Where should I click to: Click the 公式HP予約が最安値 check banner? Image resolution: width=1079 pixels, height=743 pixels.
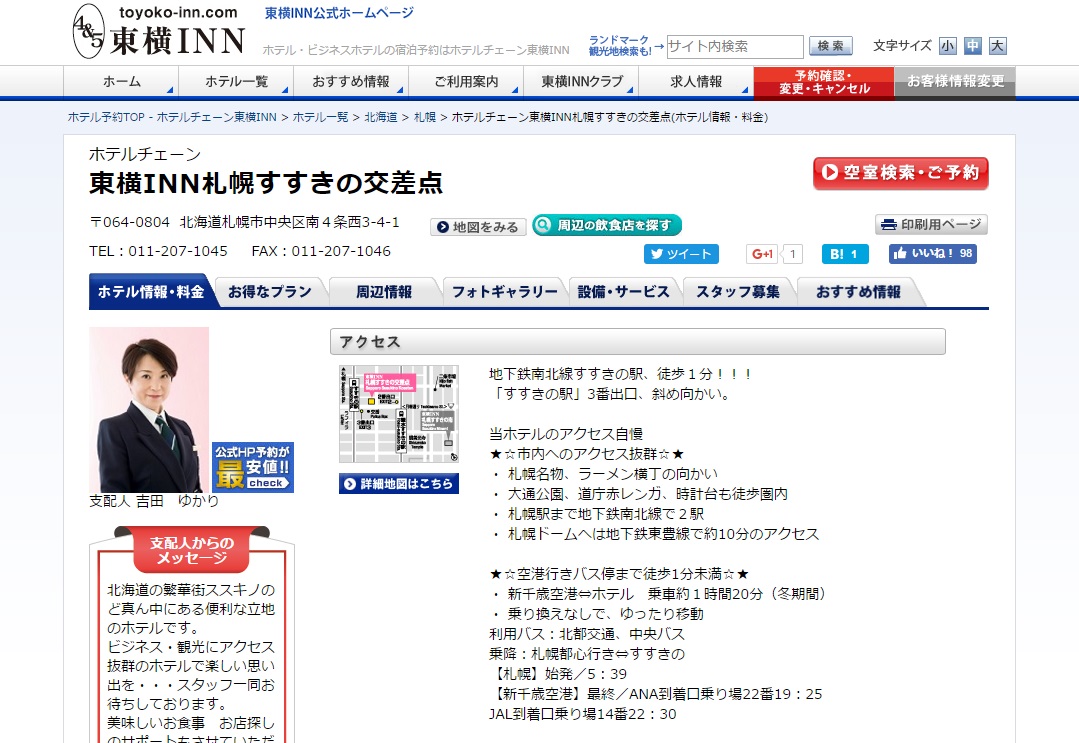(x=253, y=467)
